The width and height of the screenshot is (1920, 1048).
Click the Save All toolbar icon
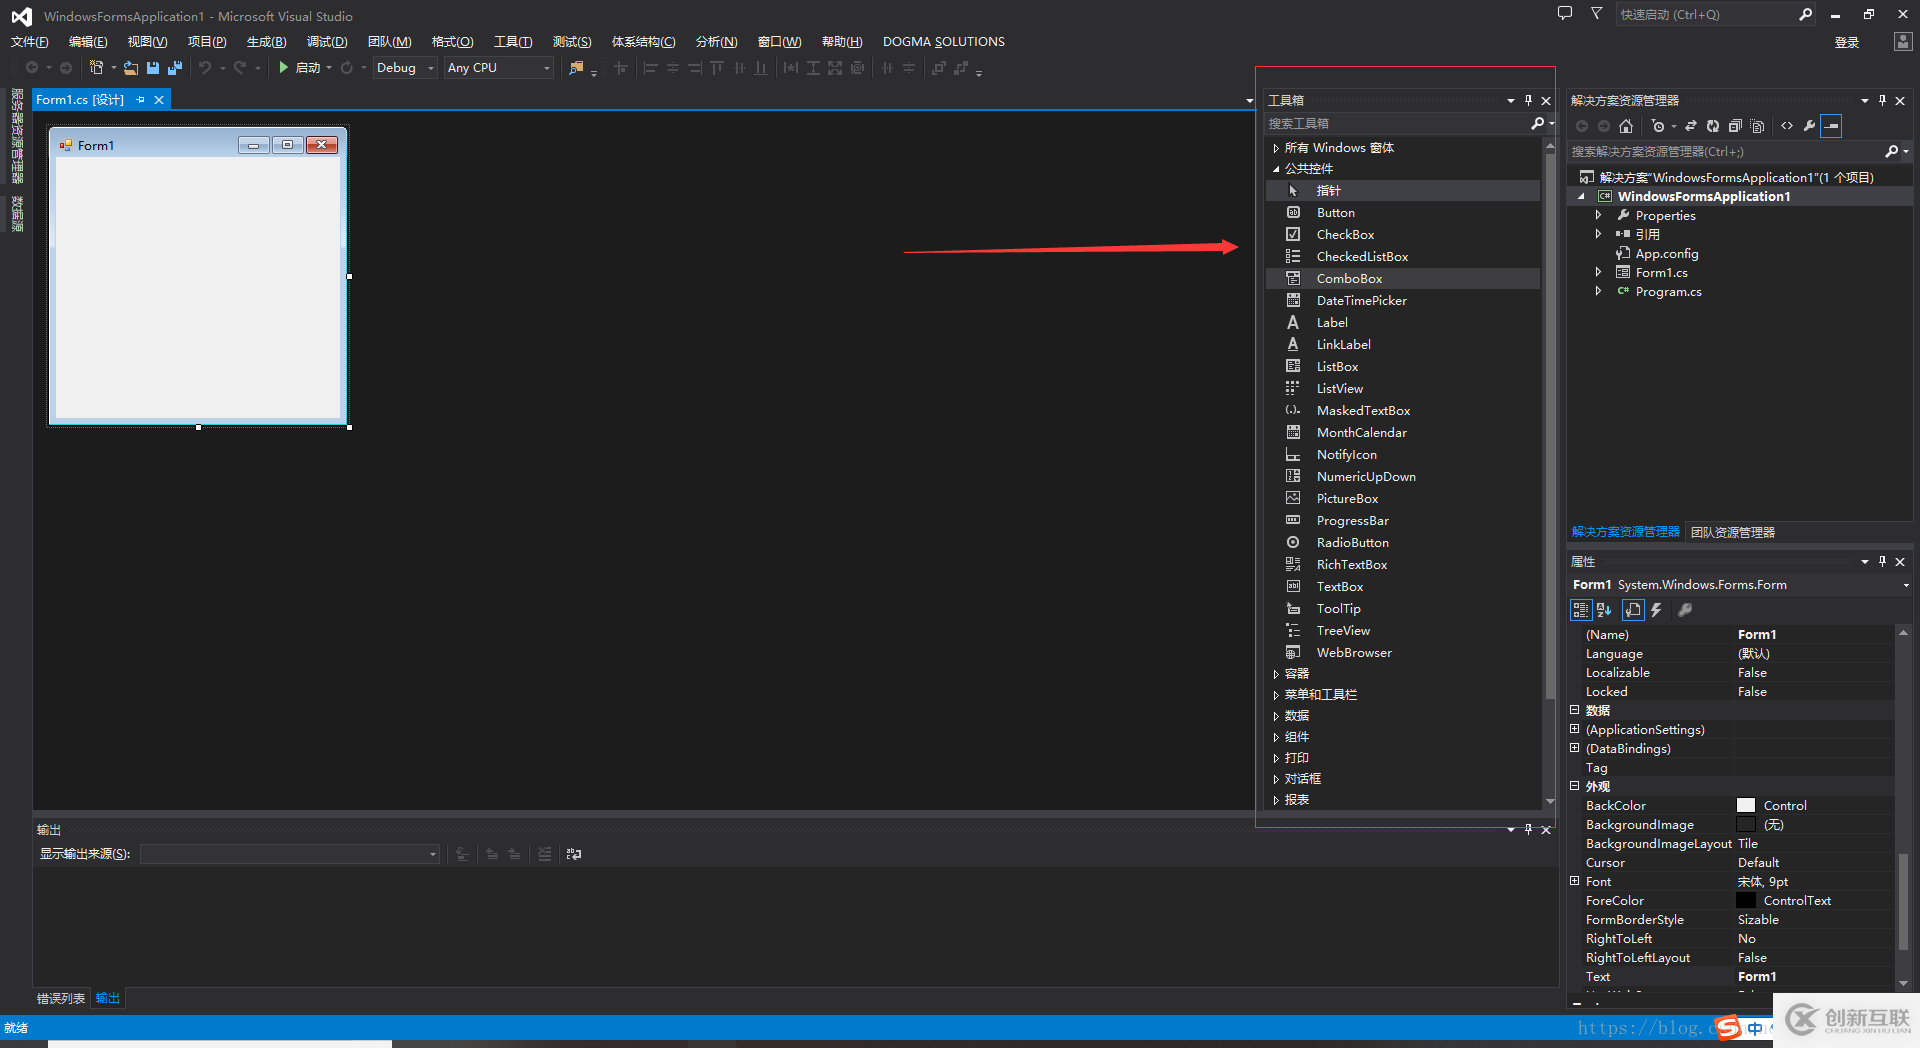tap(175, 68)
